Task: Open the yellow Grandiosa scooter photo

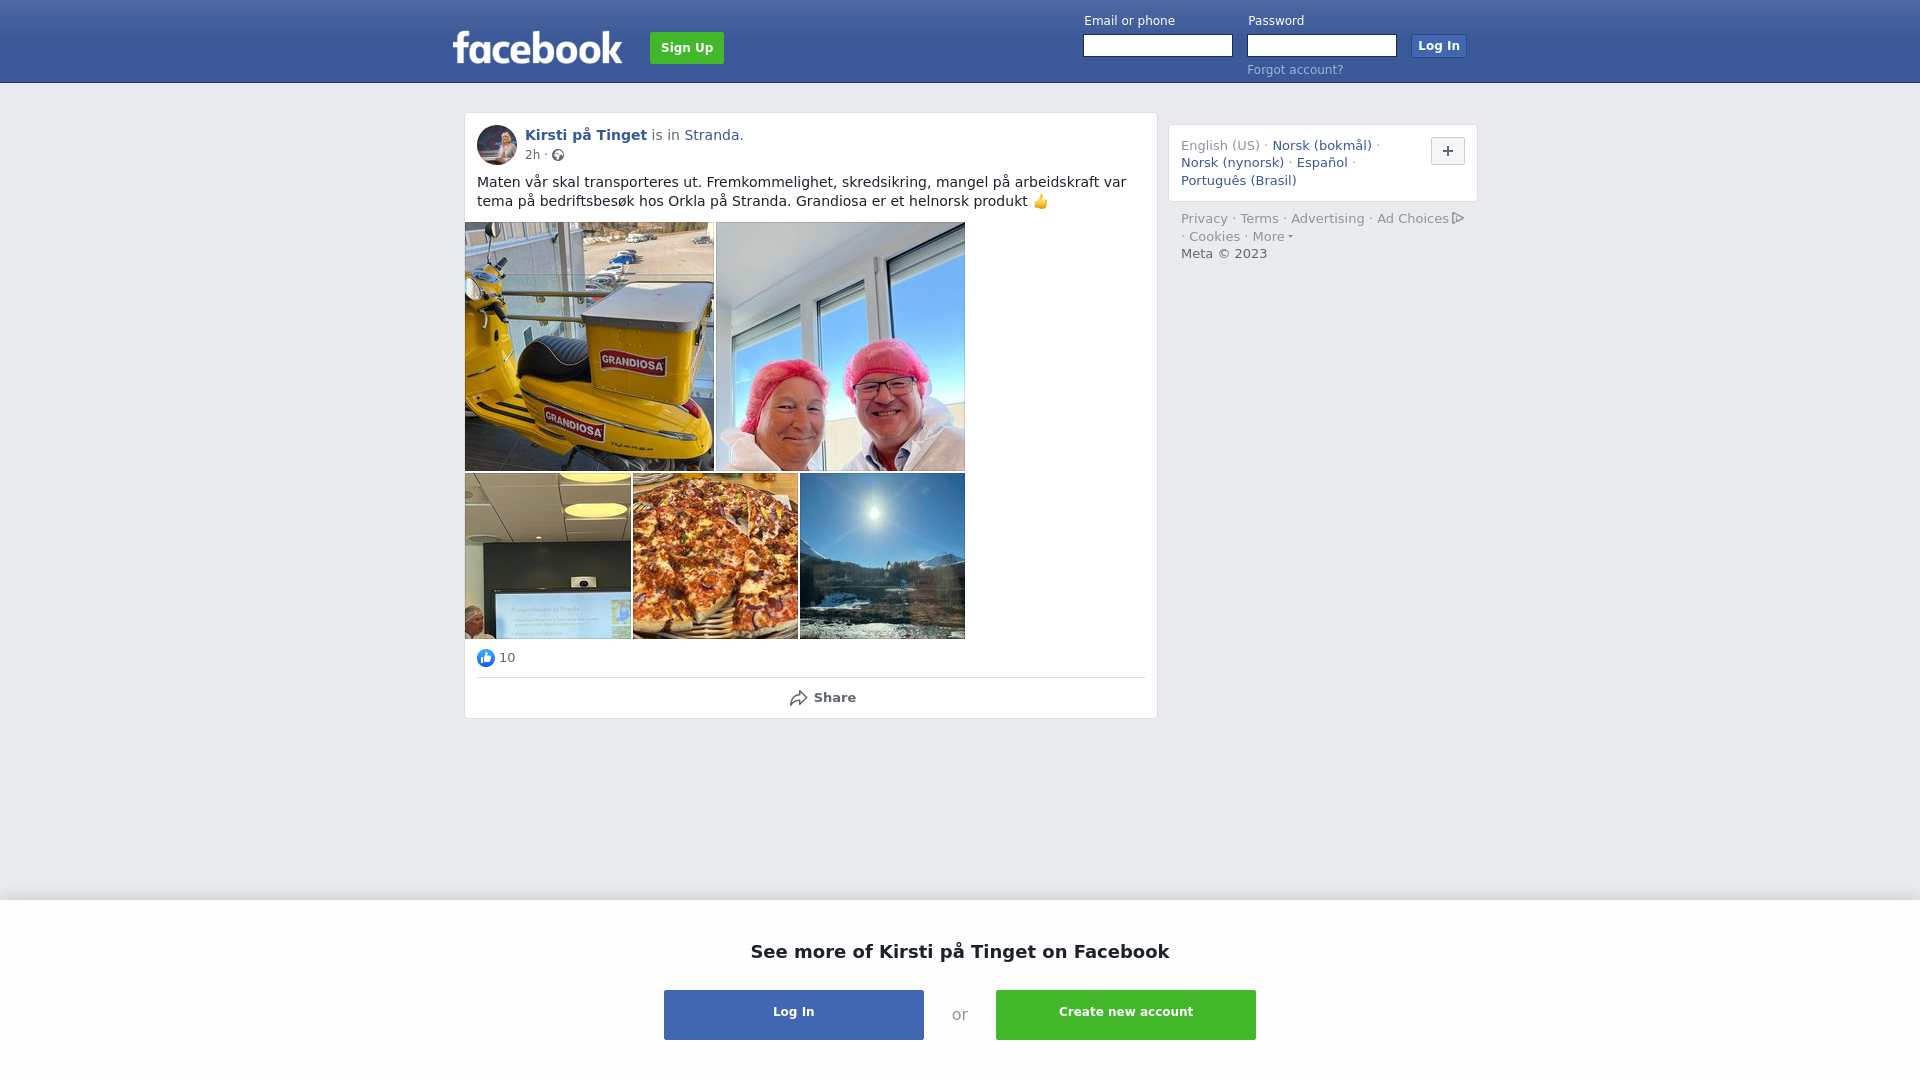Action: point(589,346)
